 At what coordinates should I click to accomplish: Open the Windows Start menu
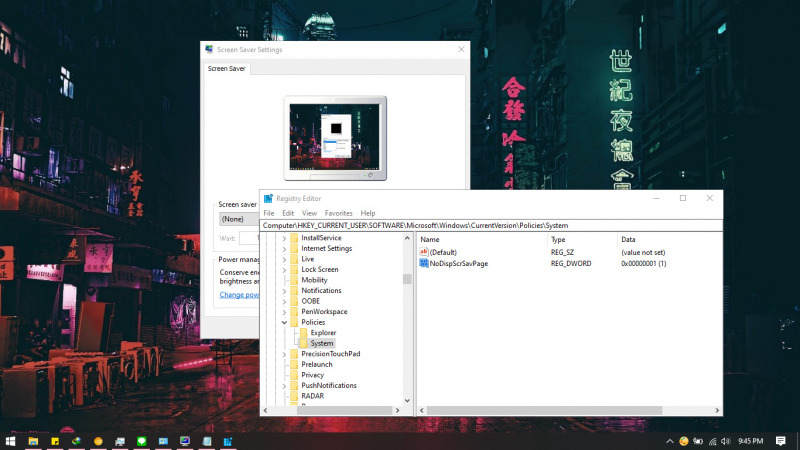point(10,441)
